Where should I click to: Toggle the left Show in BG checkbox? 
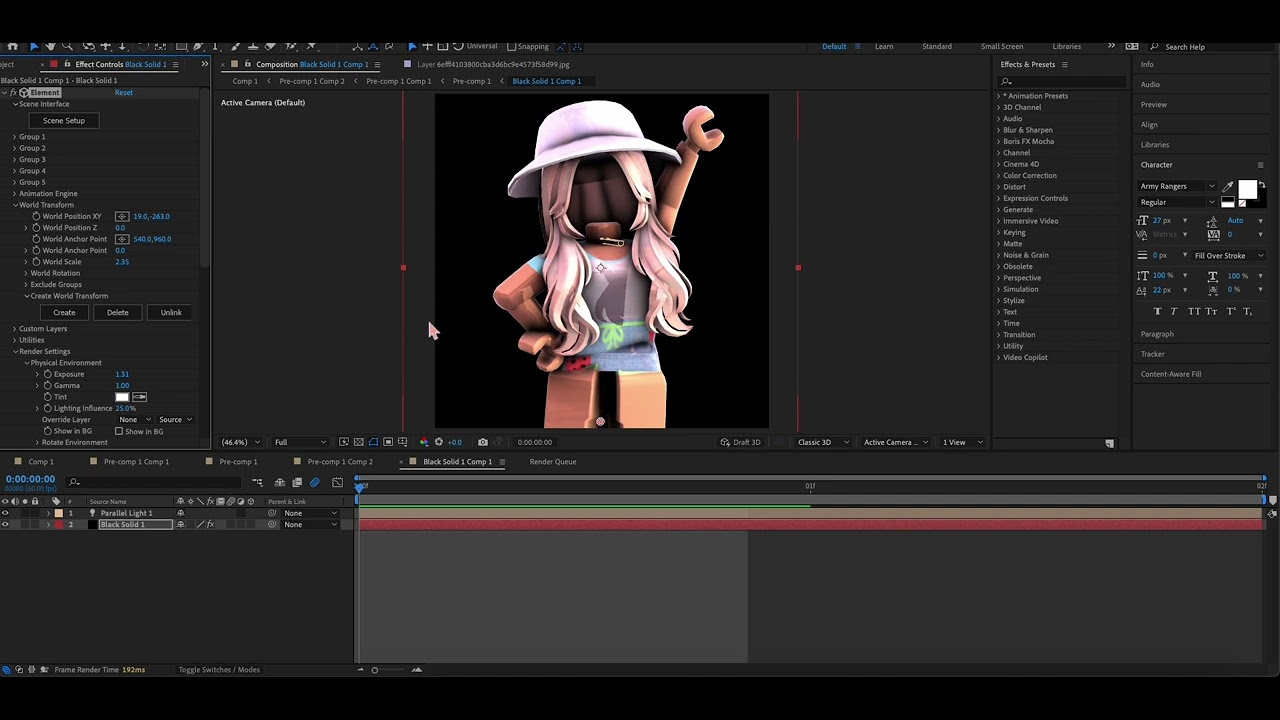46,431
